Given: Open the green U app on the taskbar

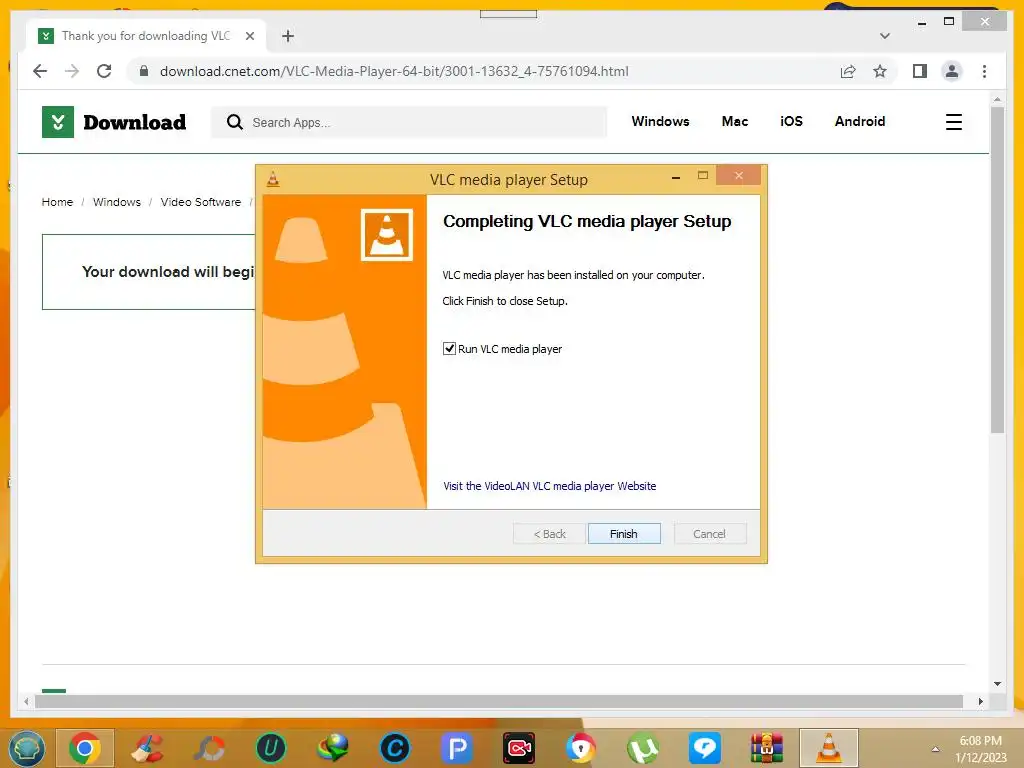Looking at the screenshot, I should (x=271, y=748).
